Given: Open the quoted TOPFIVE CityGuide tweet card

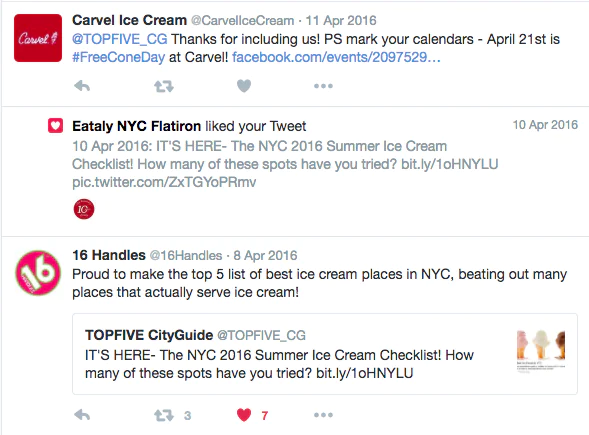Looking at the screenshot, I should [x=325, y=354].
